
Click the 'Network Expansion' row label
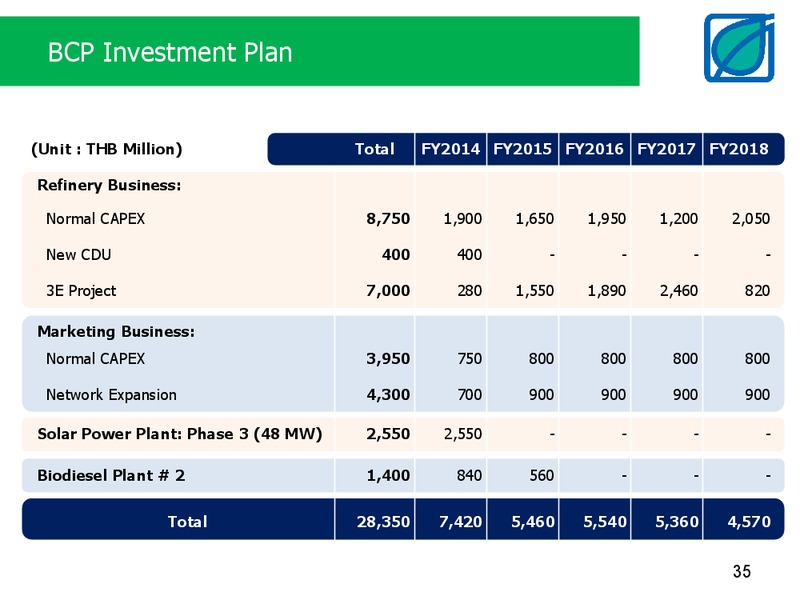pos(111,395)
